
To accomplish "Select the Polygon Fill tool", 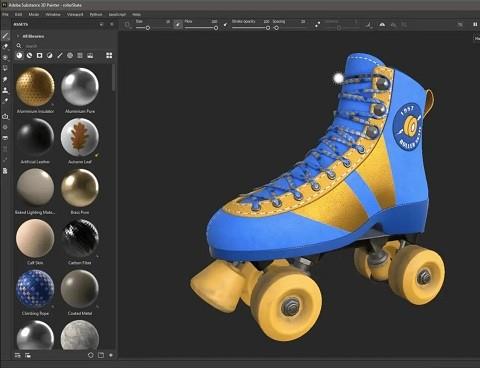I will [5, 68].
